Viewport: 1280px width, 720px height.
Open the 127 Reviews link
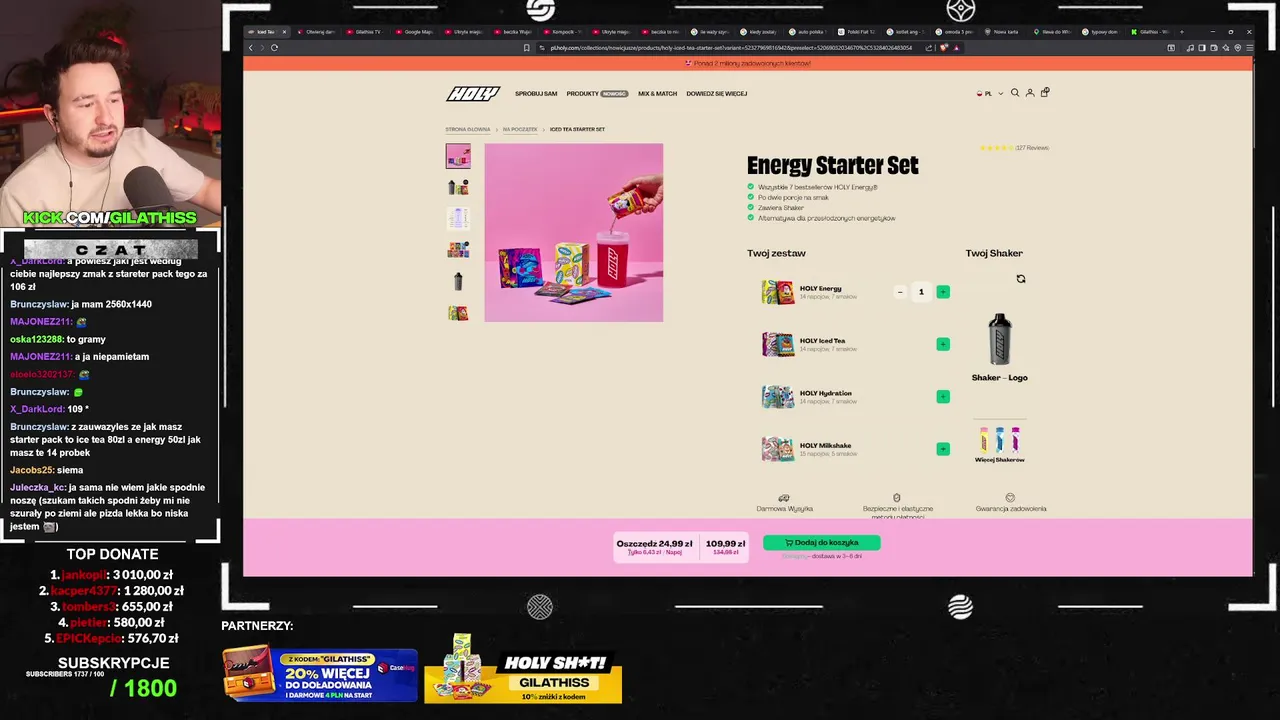point(1032,148)
